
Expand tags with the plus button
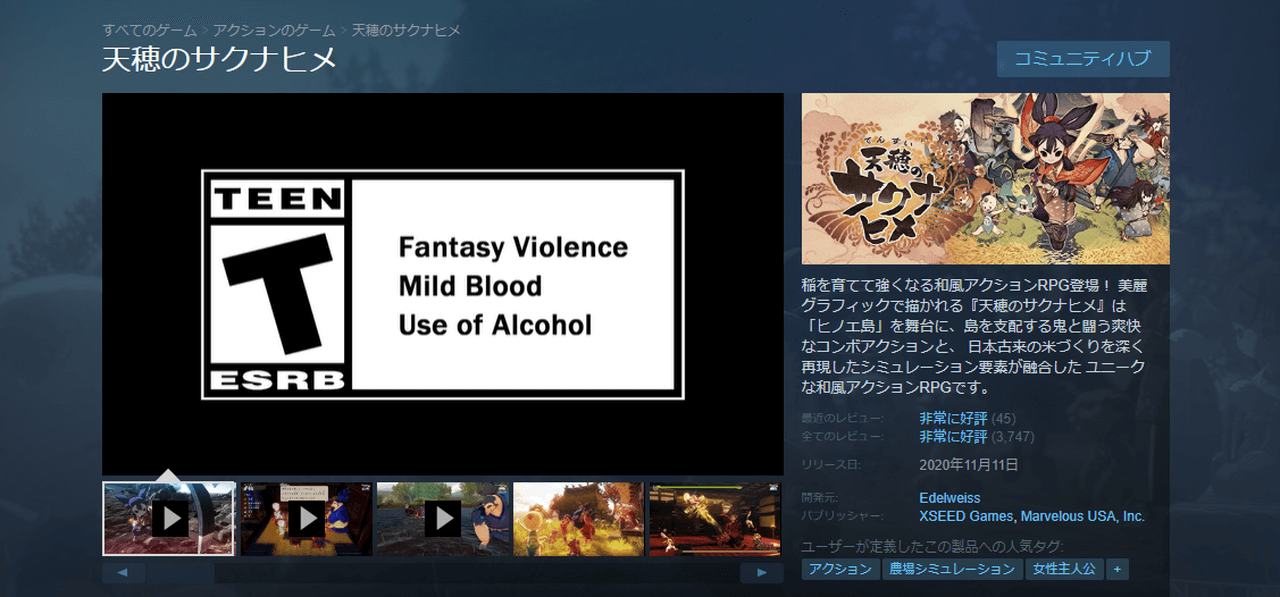1117,569
